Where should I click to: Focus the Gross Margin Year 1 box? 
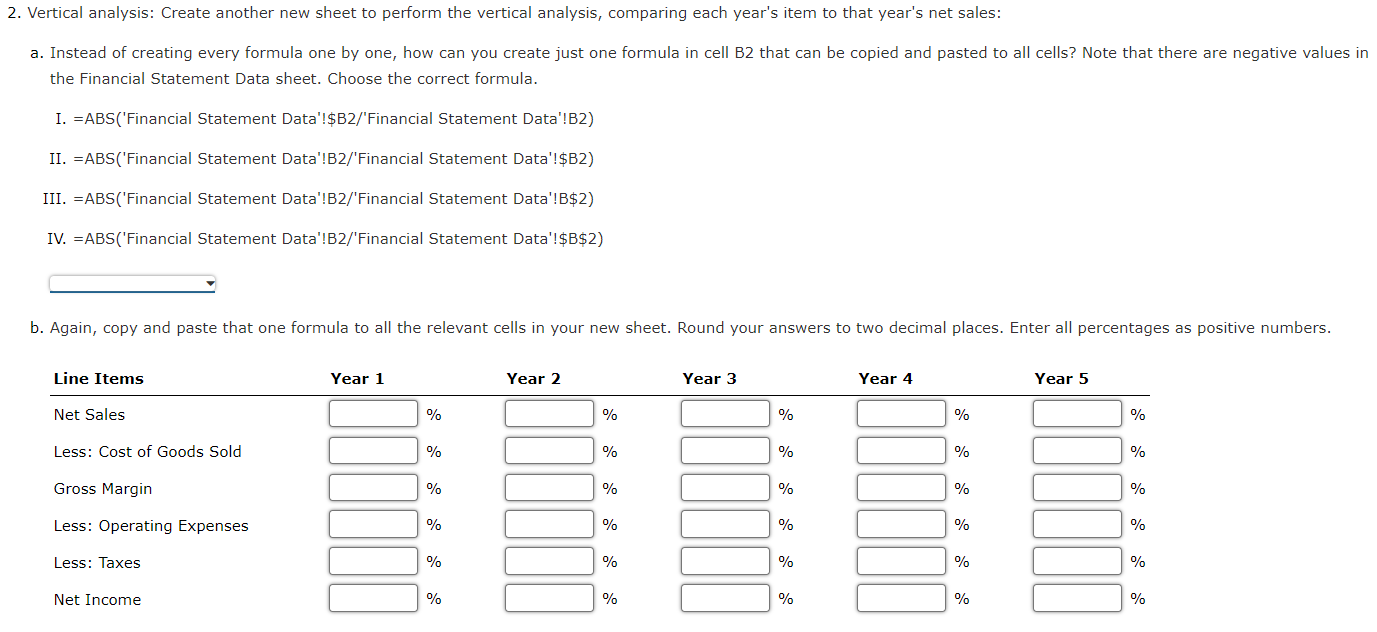[374, 488]
